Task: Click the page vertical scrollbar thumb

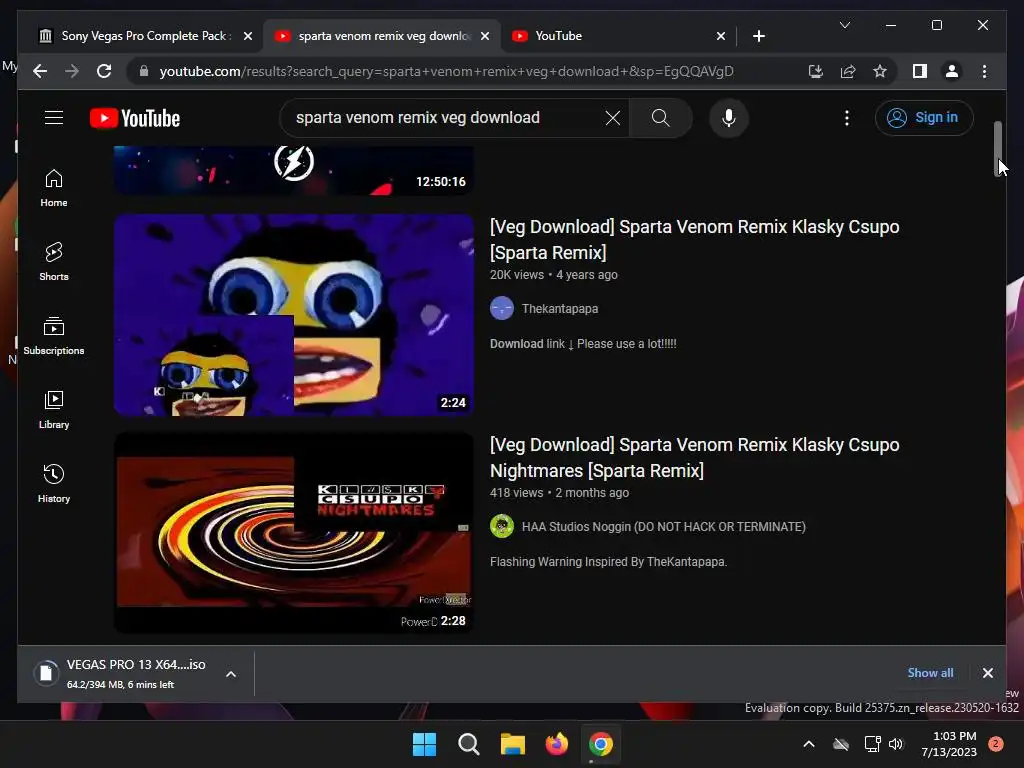Action: pyautogui.click(x=998, y=149)
